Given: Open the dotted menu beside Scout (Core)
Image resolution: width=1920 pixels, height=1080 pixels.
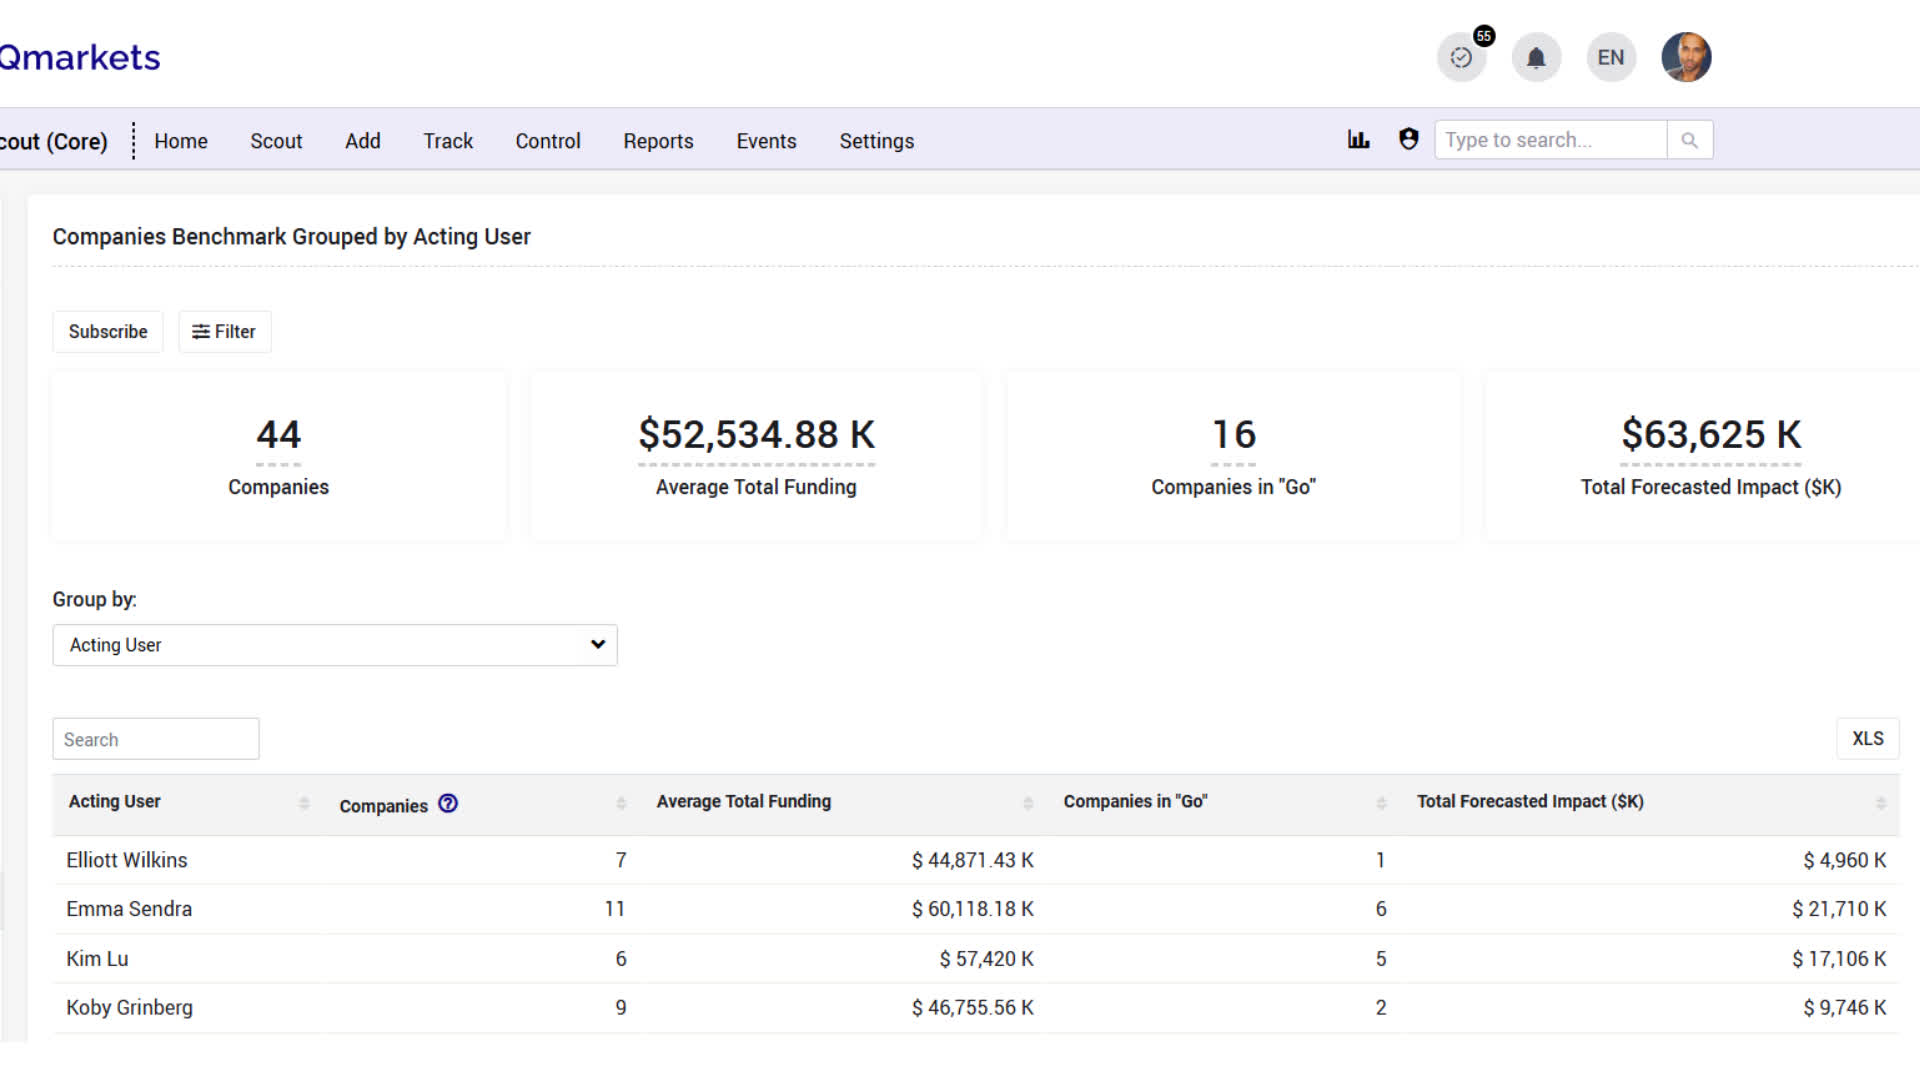Looking at the screenshot, I should pyautogui.click(x=133, y=141).
